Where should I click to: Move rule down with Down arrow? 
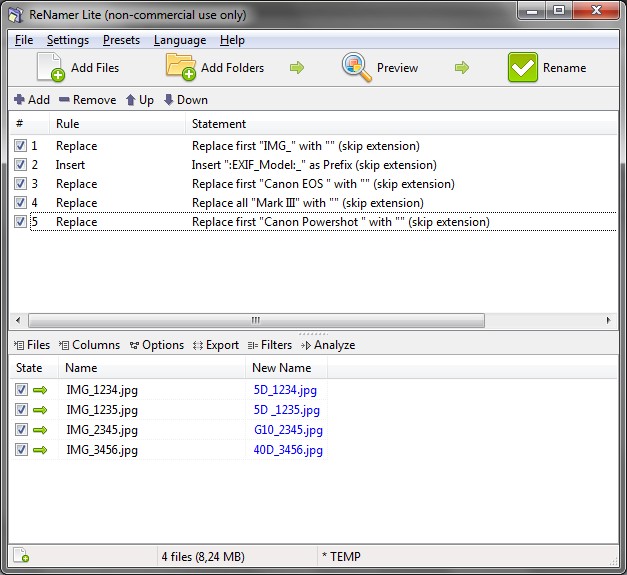[185, 100]
